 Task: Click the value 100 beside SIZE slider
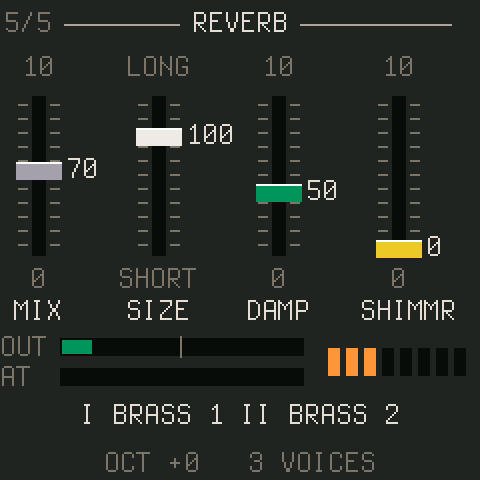coord(211,134)
